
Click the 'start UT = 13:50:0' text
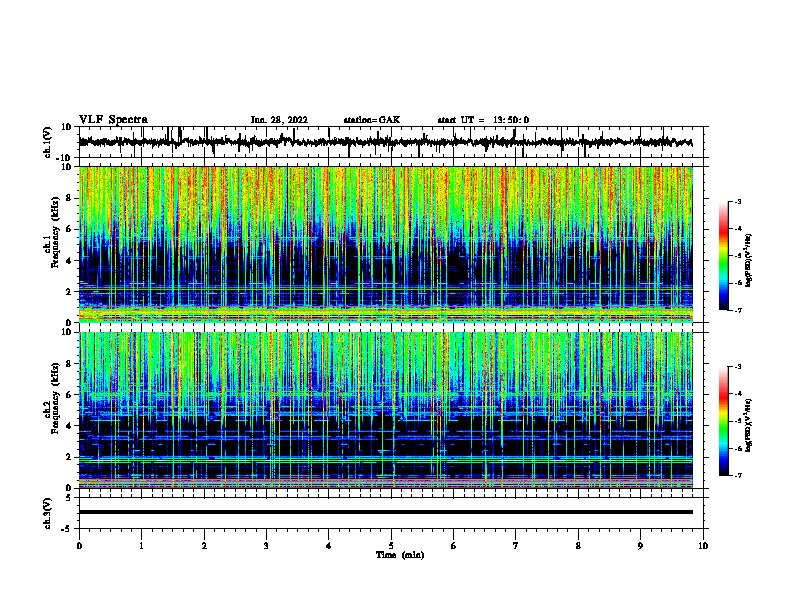pos(483,120)
